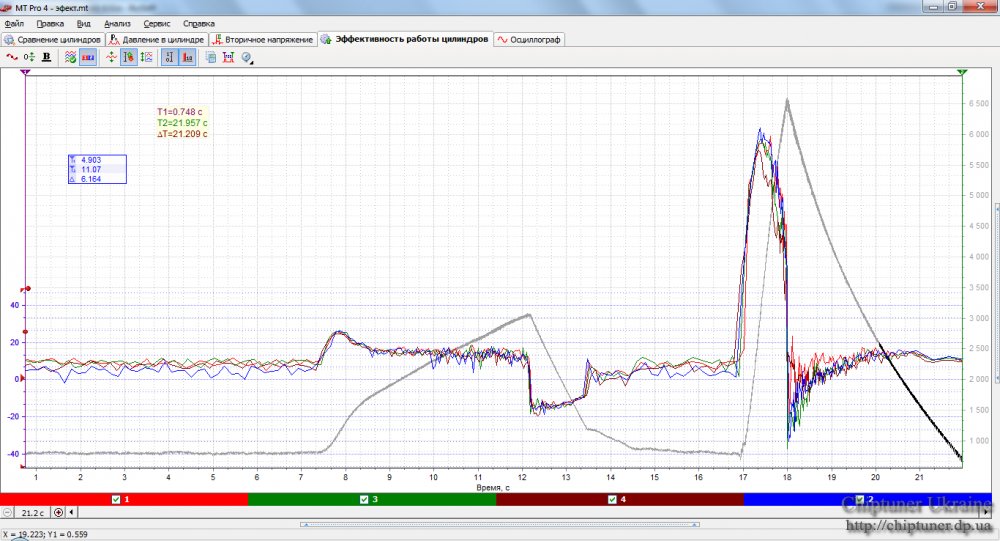Open the Сервис menu
This screenshot has height=541, width=1000.
(x=157, y=24)
